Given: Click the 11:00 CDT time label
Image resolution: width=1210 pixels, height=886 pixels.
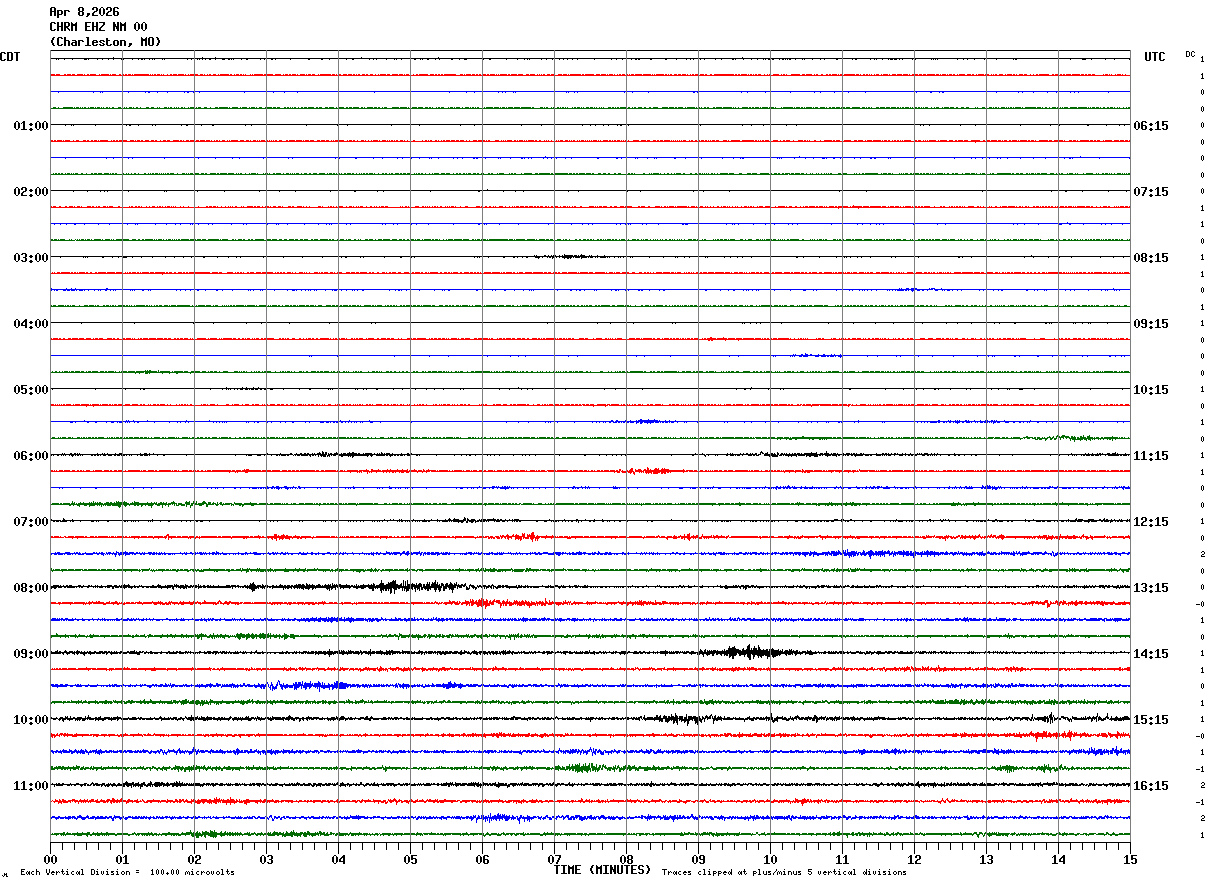Looking at the screenshot, I should point(31,786).
